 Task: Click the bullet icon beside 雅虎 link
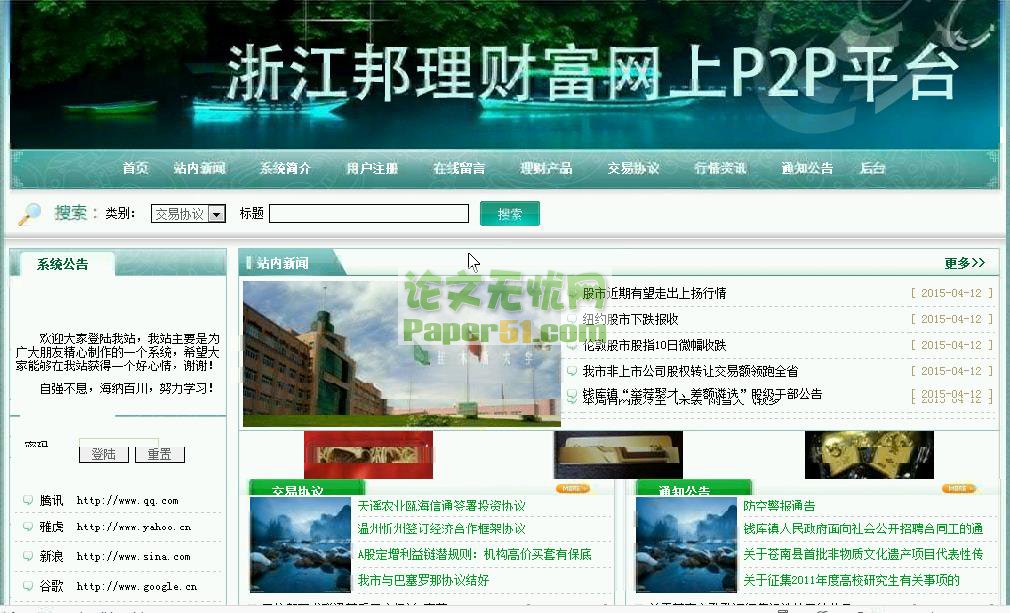(x=28, y=526)
